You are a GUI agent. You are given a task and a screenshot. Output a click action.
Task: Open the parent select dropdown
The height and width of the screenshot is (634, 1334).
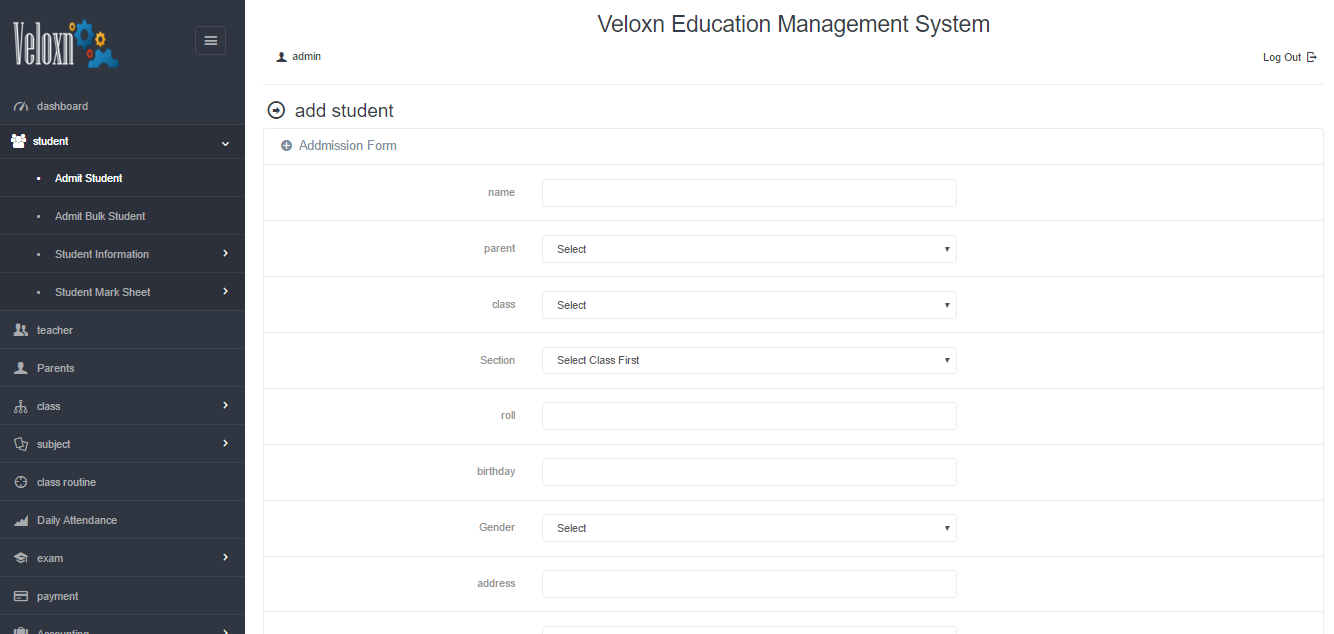(748, 249)
